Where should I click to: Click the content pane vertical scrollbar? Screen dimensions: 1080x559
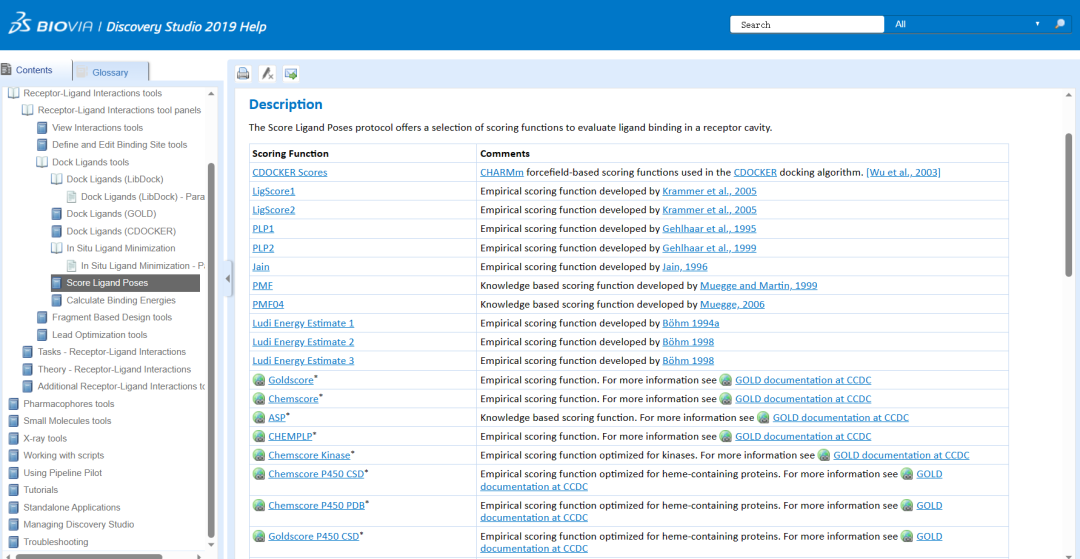click(1068, 205)
